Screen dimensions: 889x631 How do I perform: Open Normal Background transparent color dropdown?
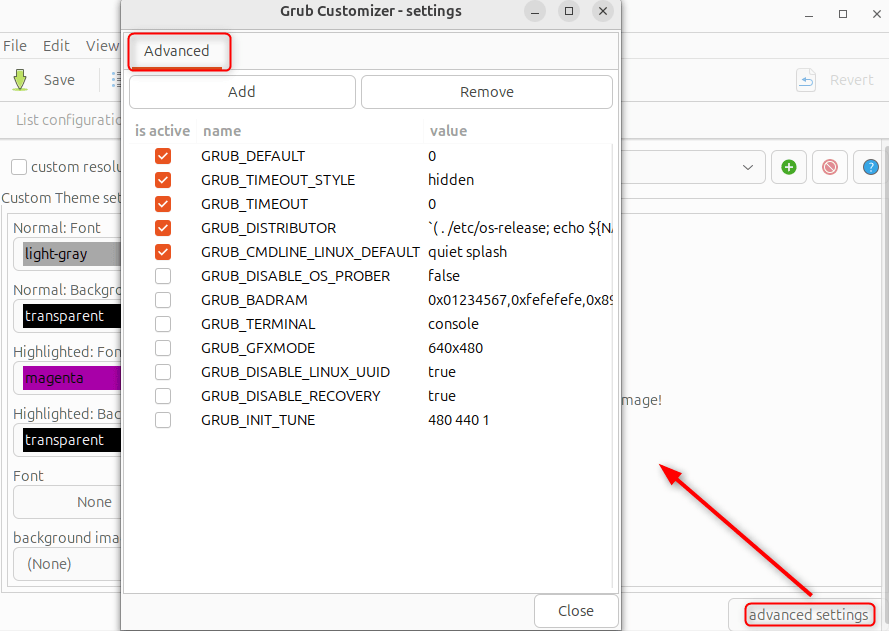[x=67, y=316]
